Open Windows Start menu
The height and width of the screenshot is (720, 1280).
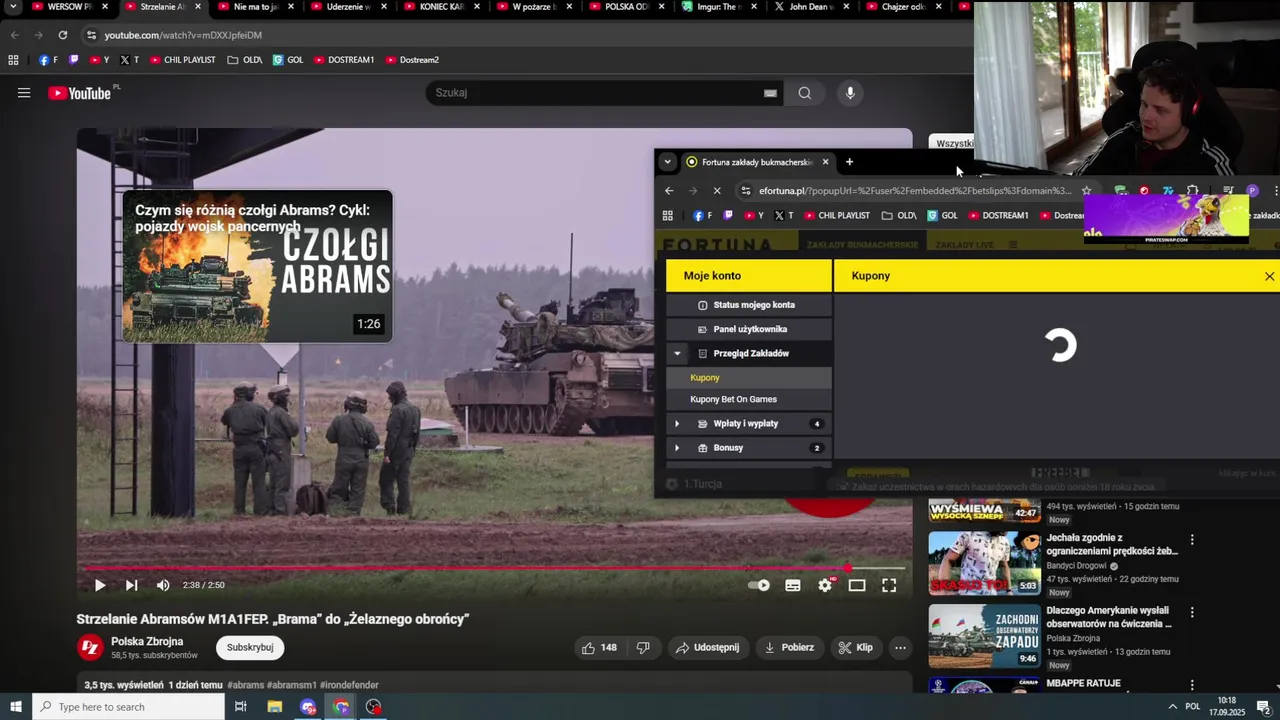[15, 707]
